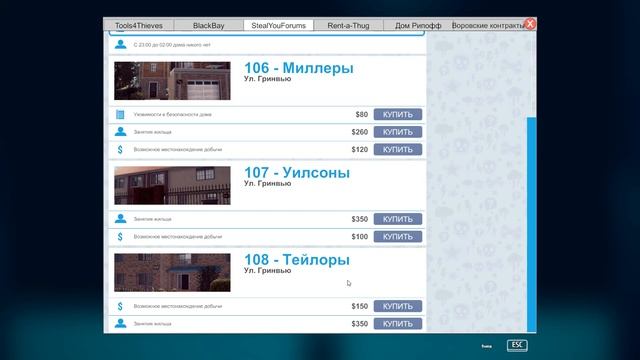Viewport: 640px width, 360px height.
Task: Buy the $120 loot location for Миллеры
Action: (x=398, y=149)
